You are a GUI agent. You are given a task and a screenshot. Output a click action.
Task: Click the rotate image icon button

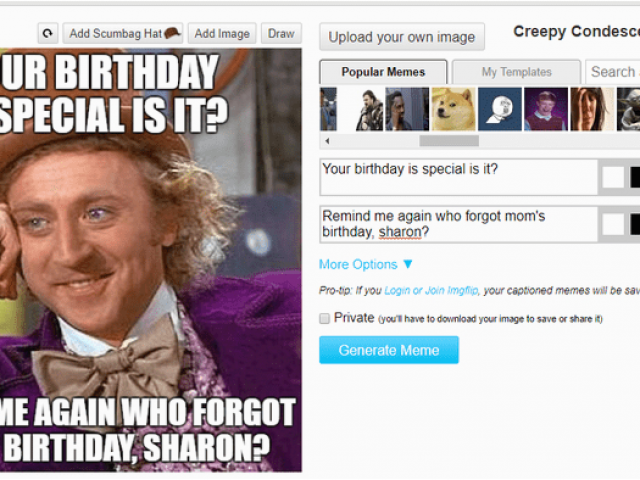coord(48,33)
